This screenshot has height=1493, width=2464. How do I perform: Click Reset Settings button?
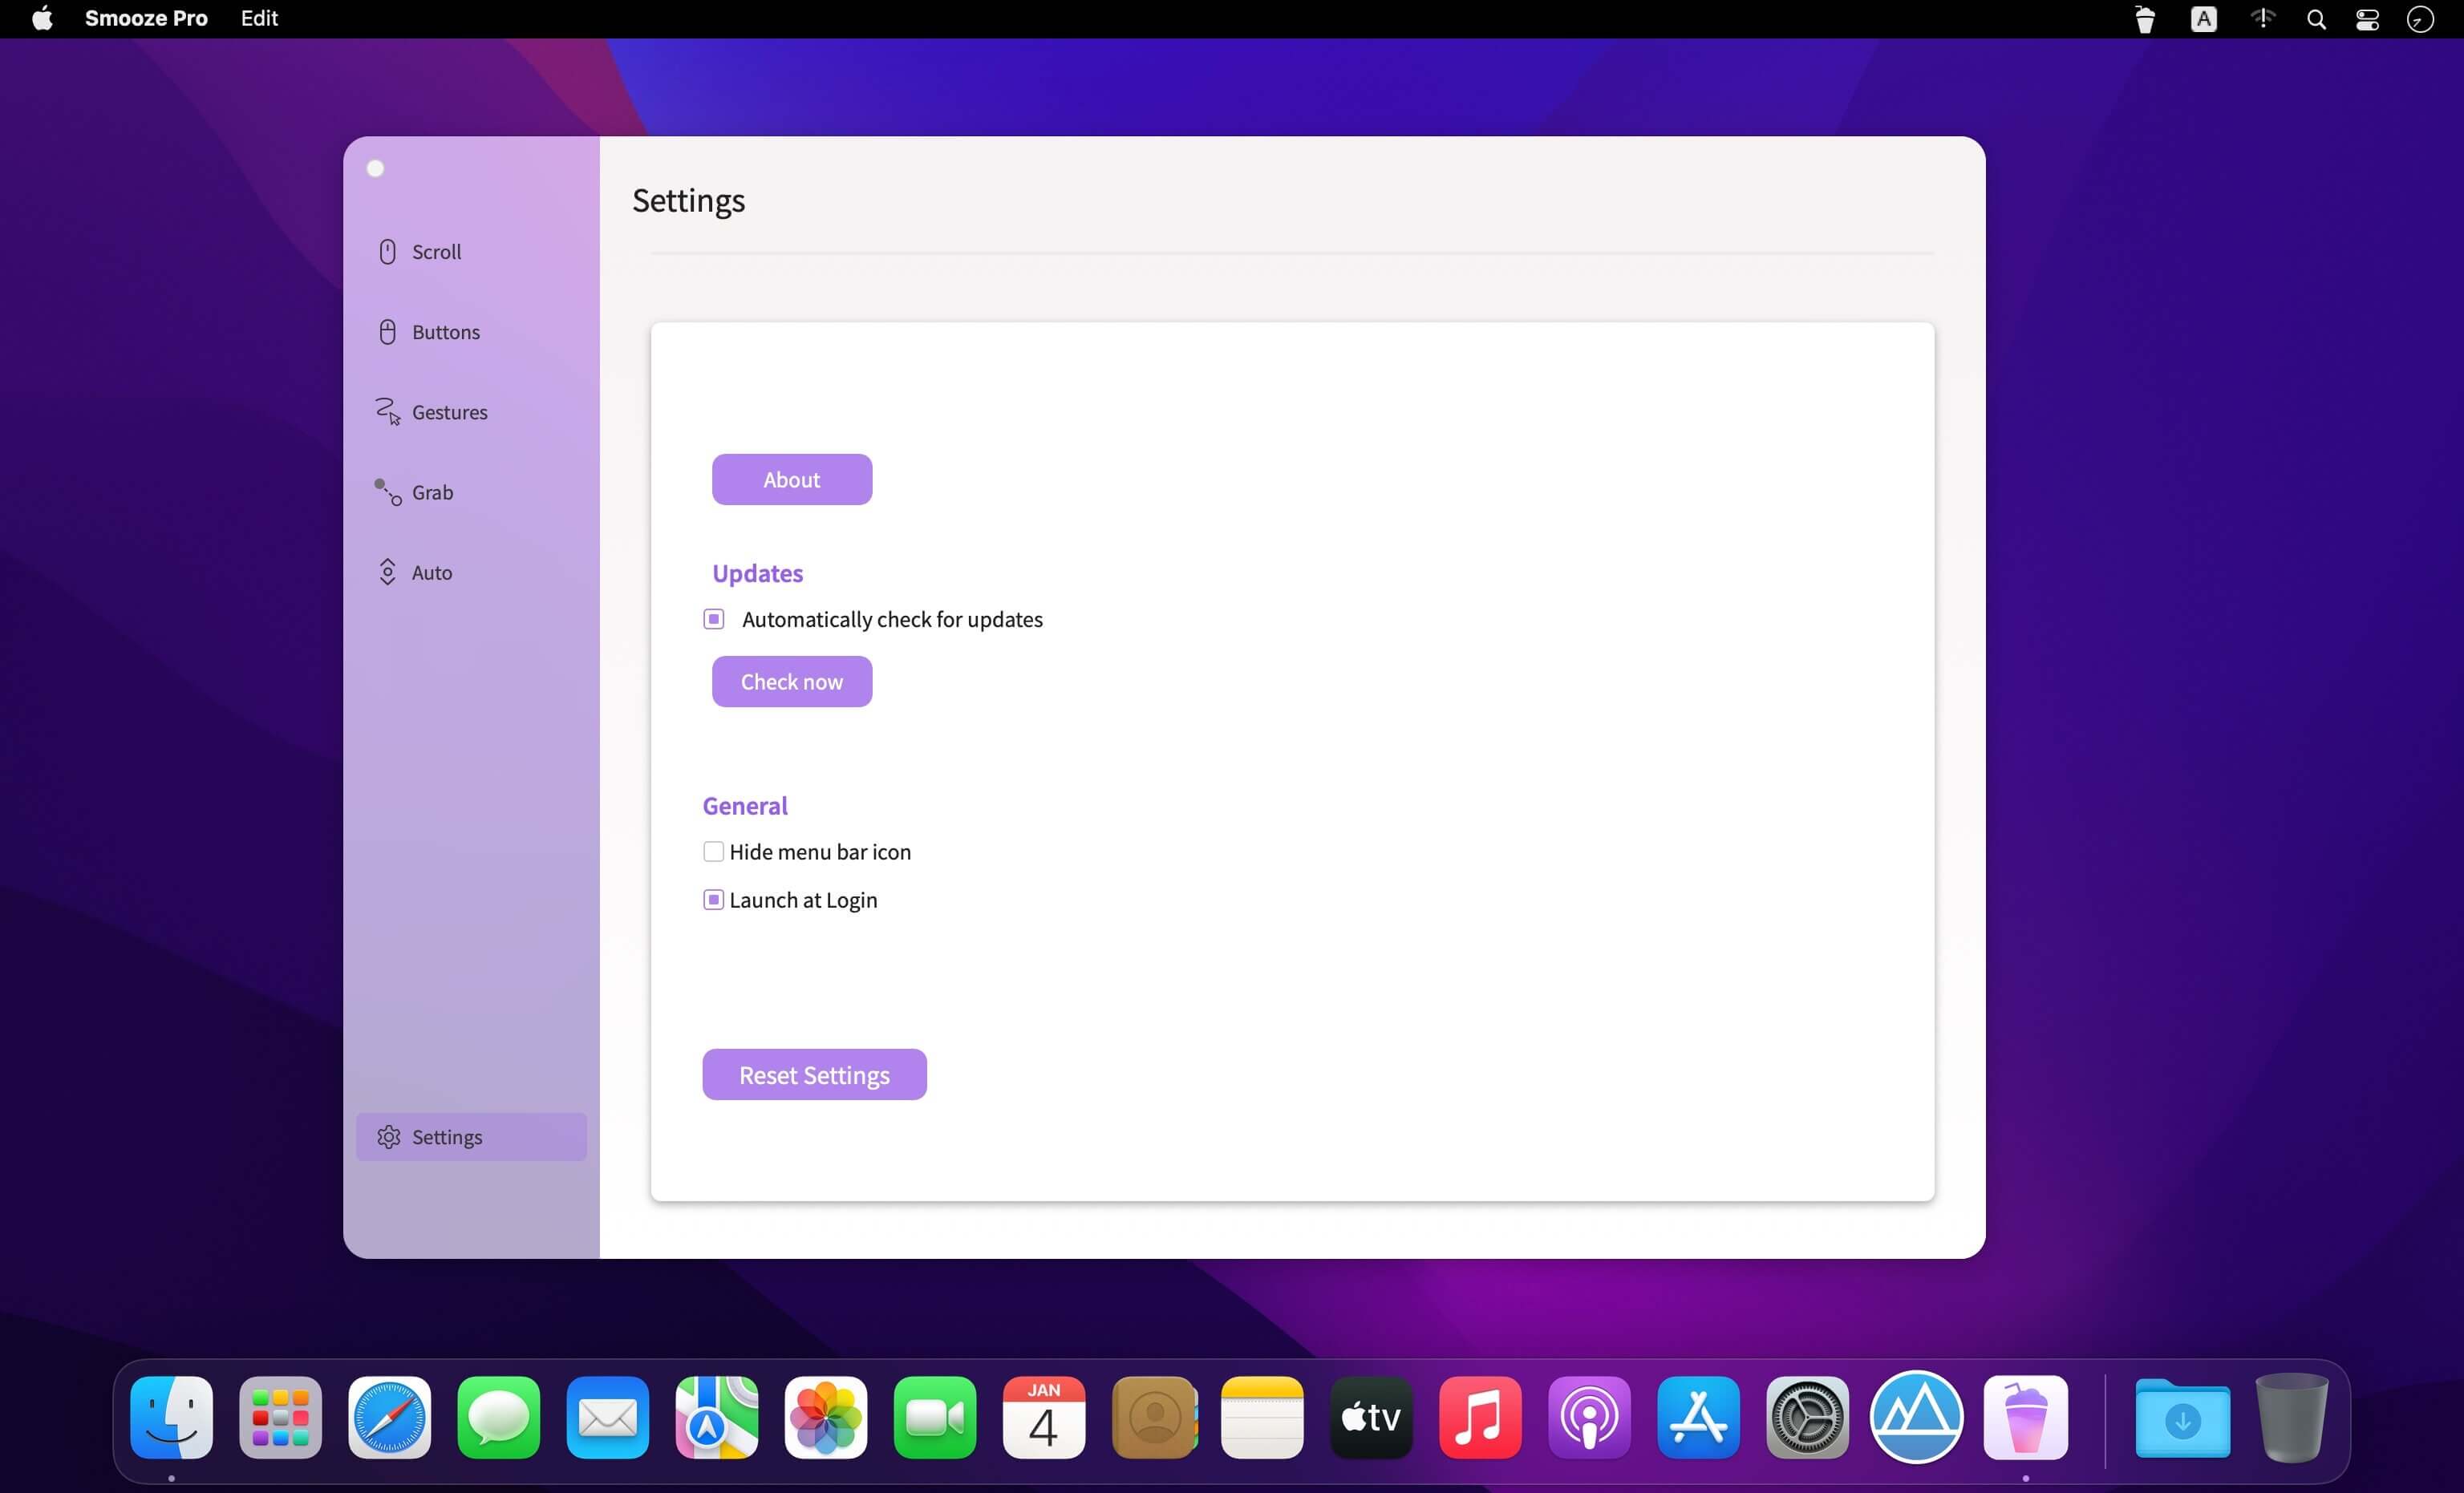814,1074
